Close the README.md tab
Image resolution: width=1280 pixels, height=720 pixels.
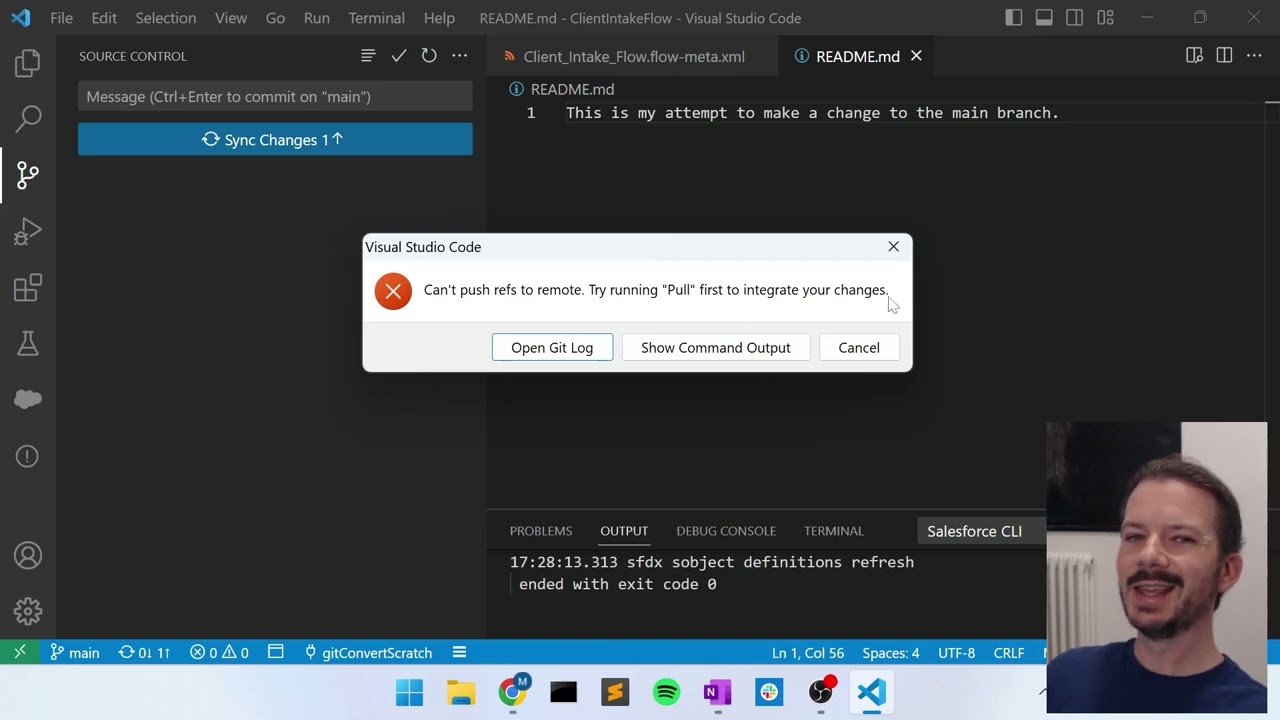[x=916, y=56]
